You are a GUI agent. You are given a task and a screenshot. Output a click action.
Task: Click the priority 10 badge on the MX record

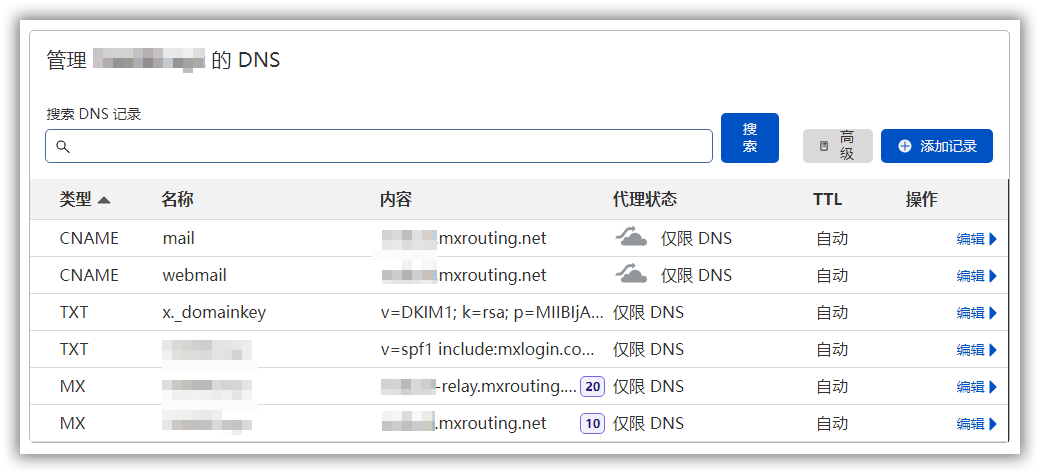pos(593,423)
